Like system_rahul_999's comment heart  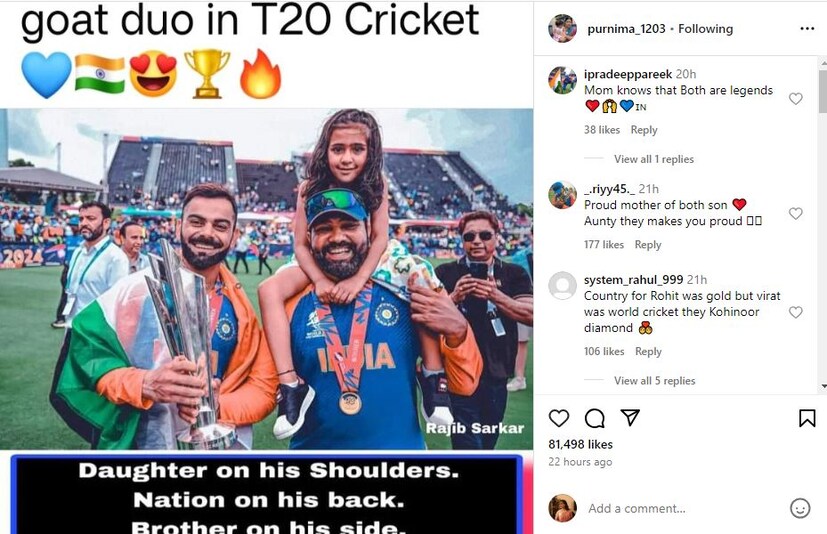click(x=795, y=312)
